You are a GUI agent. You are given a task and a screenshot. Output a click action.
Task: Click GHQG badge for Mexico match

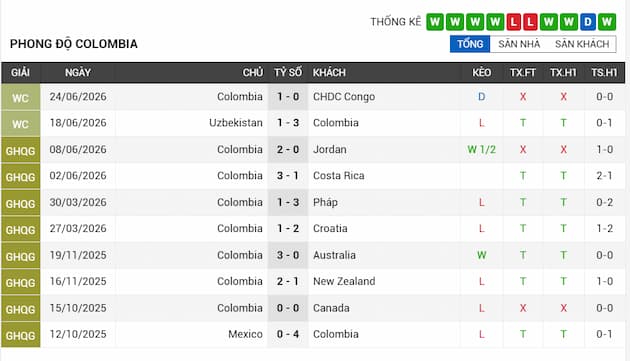(20, 335)
